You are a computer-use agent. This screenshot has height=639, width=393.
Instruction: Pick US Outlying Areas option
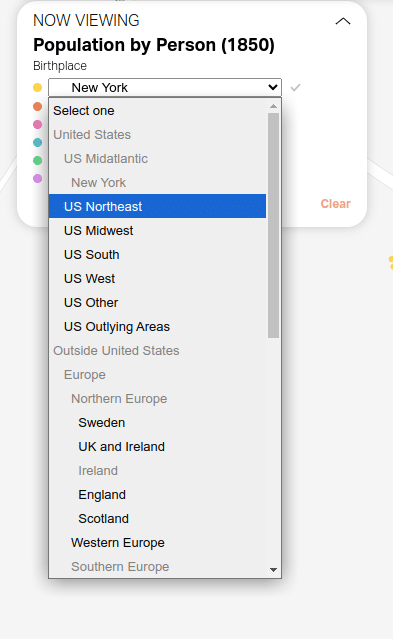coord(157,326)
